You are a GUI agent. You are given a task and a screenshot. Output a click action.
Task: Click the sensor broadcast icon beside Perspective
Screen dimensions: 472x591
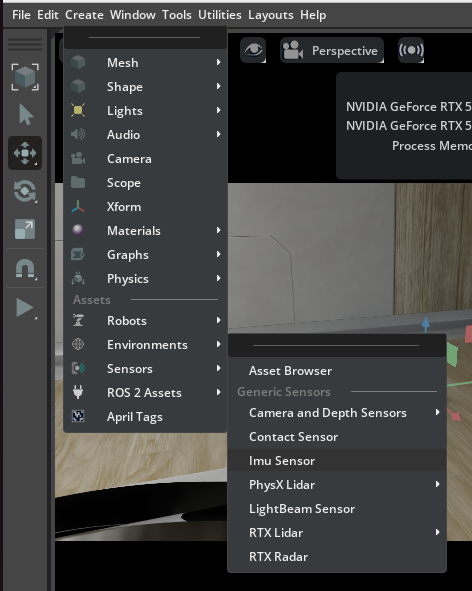tap(411, 50)
